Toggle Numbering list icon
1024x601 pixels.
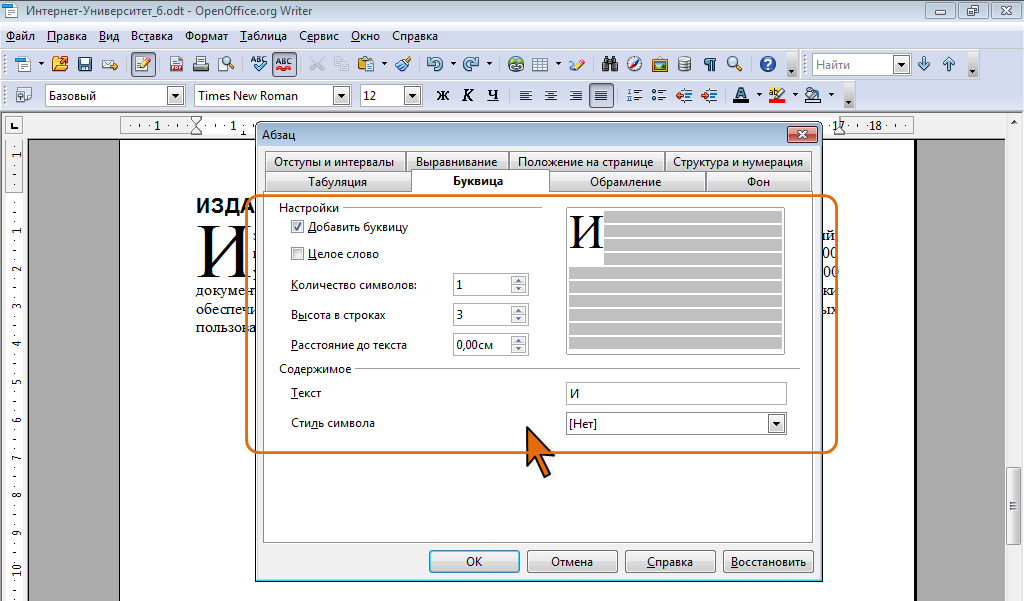(634, 95)
